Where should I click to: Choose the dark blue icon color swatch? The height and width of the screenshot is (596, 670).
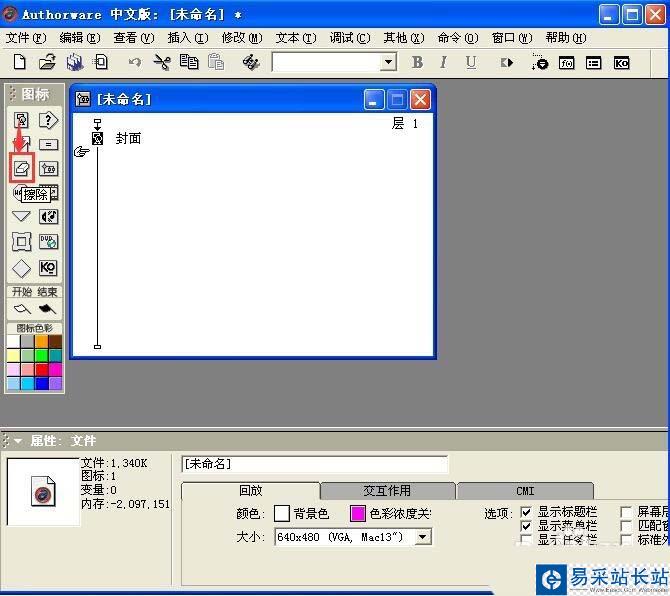41,383
